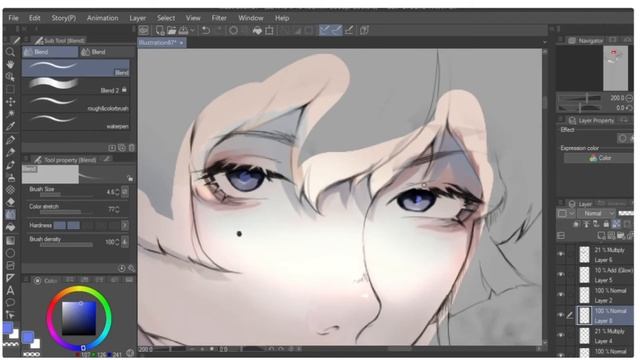The height and width of the screenshot is (360, 640).
Task: Select the first Blend sub tool group tab
Action: [50, 52]
